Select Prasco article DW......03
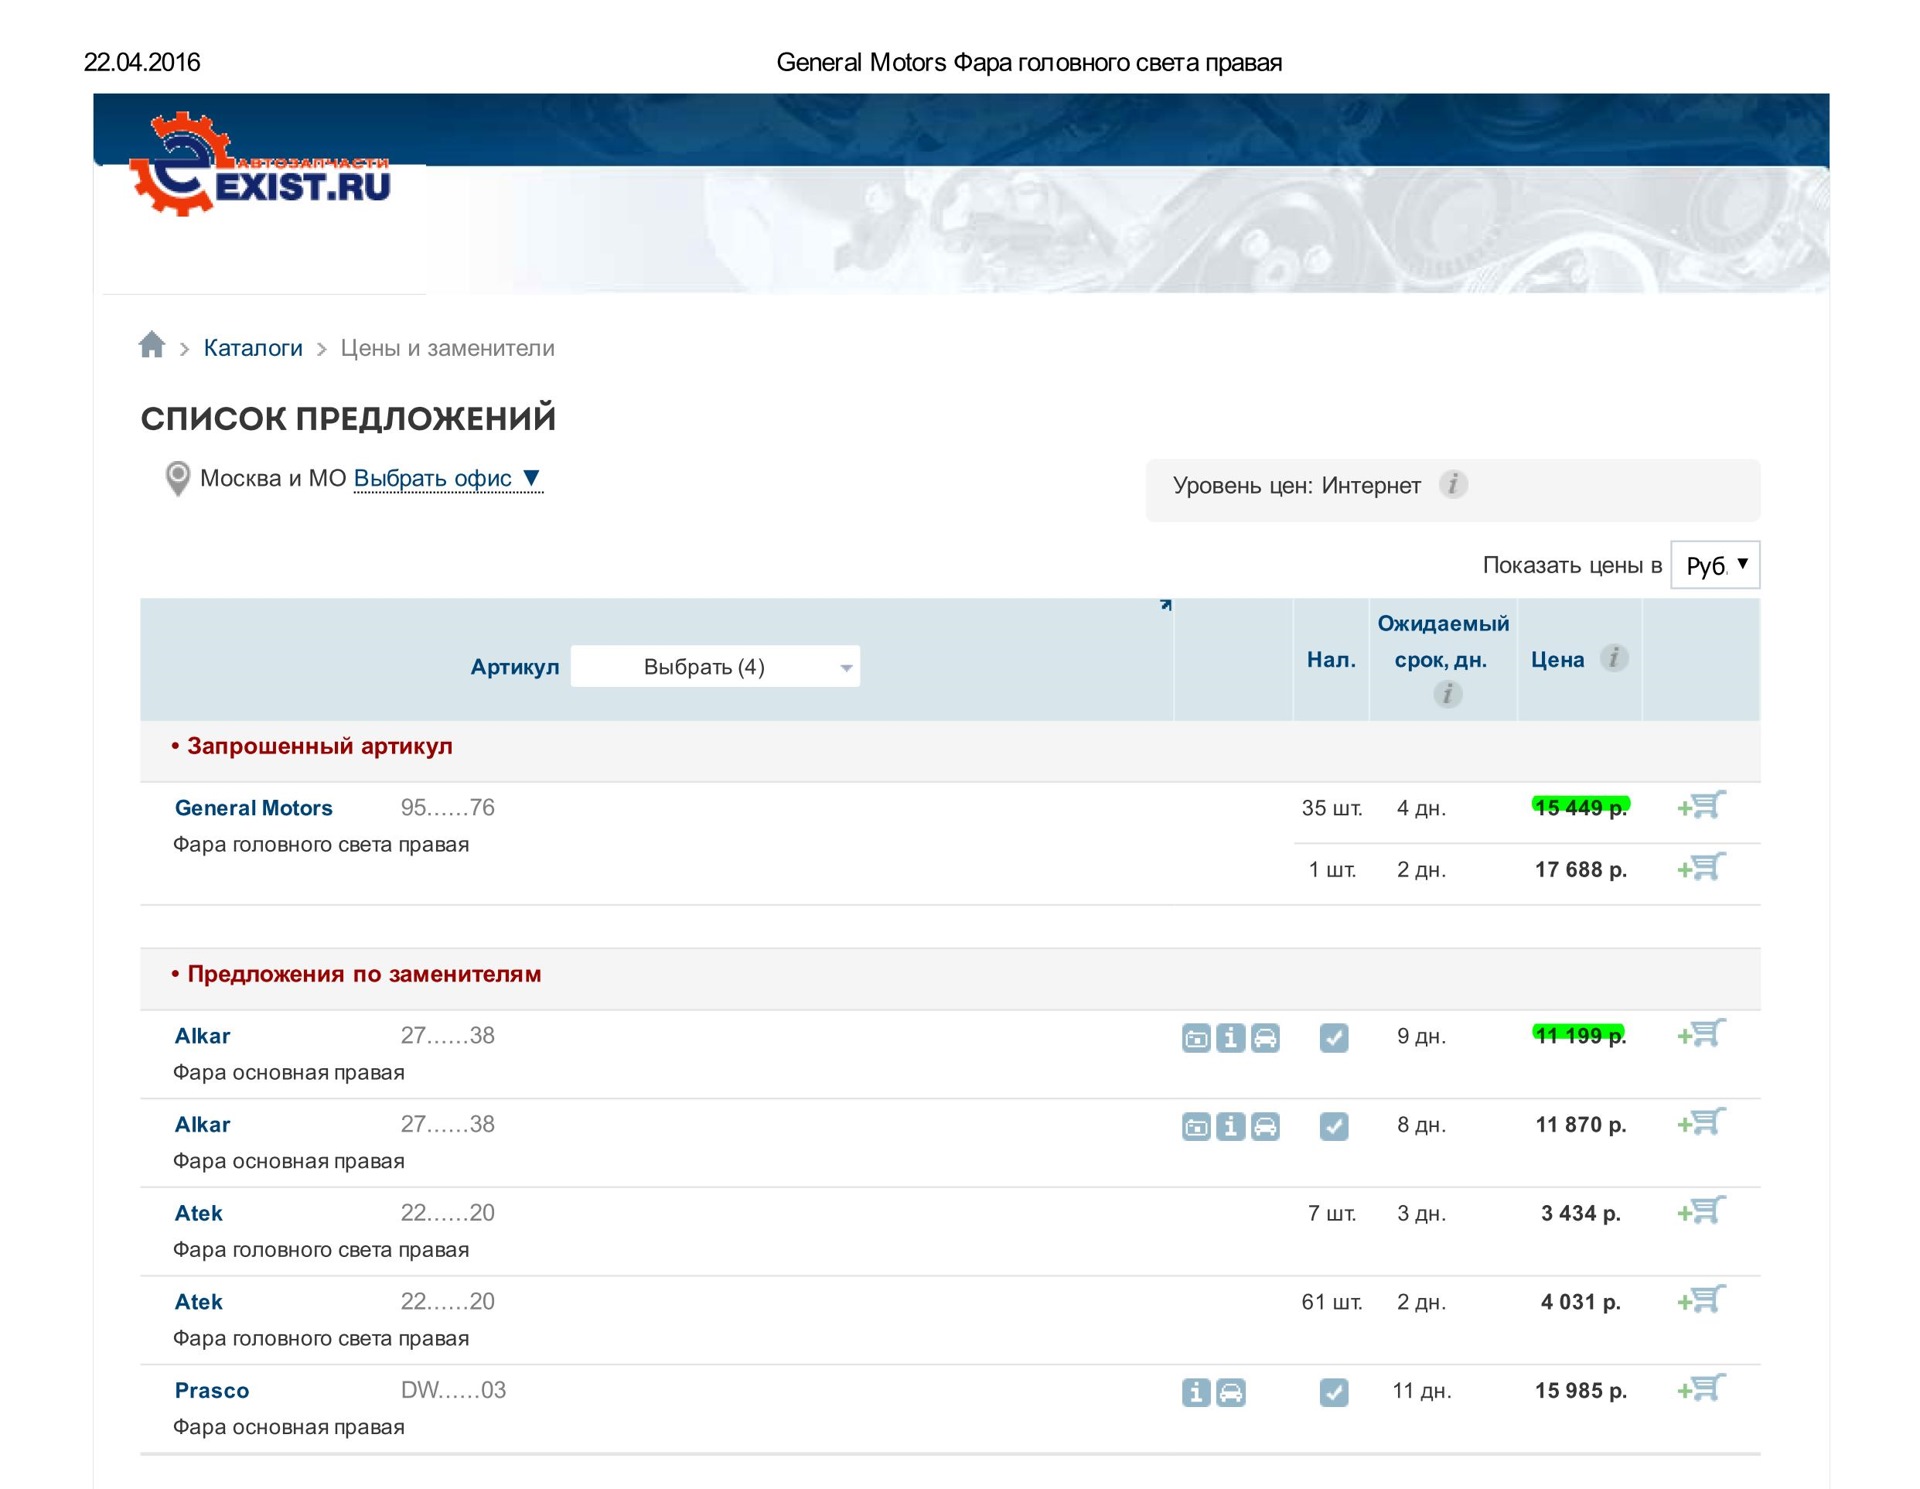The height and width of the screenshot is (1489, 1920). click(453, 1391)
